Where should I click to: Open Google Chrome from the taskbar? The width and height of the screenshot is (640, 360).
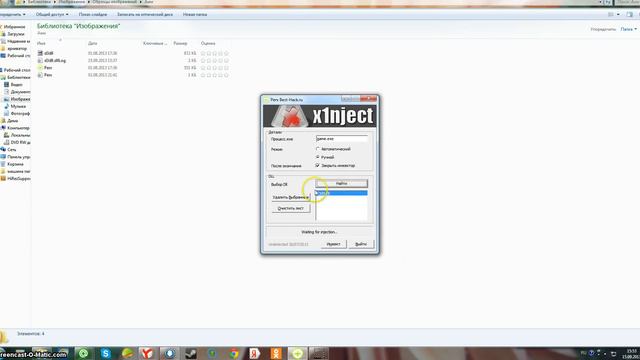pos(233,353)
